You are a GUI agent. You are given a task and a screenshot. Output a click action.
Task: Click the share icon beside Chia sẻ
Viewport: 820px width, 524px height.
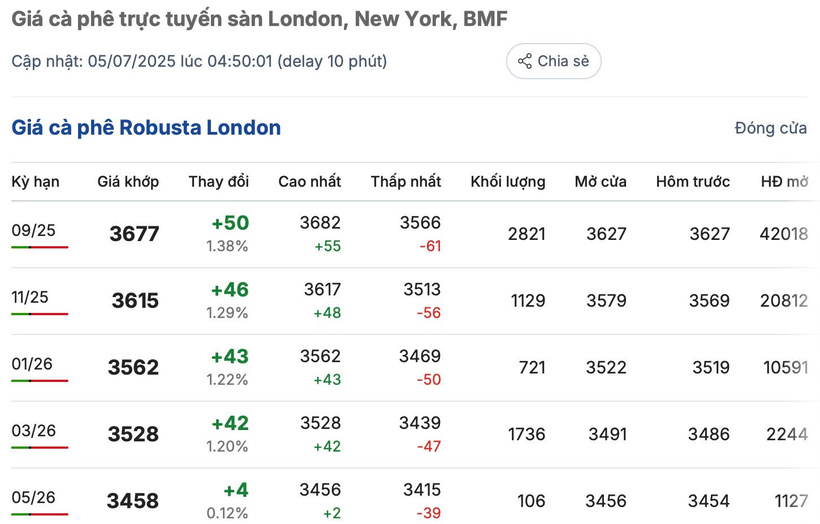[525, 61]
